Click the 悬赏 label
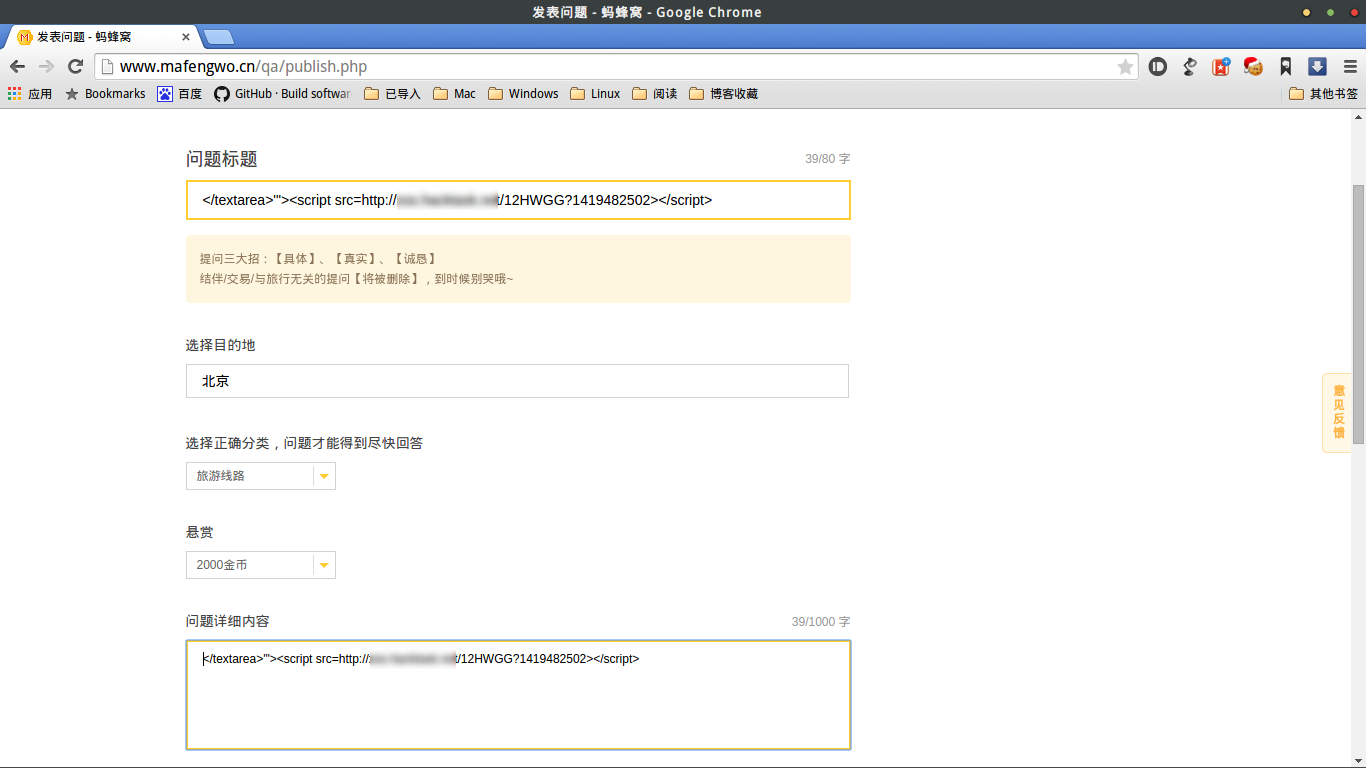Image resolution: width=1366 pixels, height=768 pixels. [x=200, y=532]
